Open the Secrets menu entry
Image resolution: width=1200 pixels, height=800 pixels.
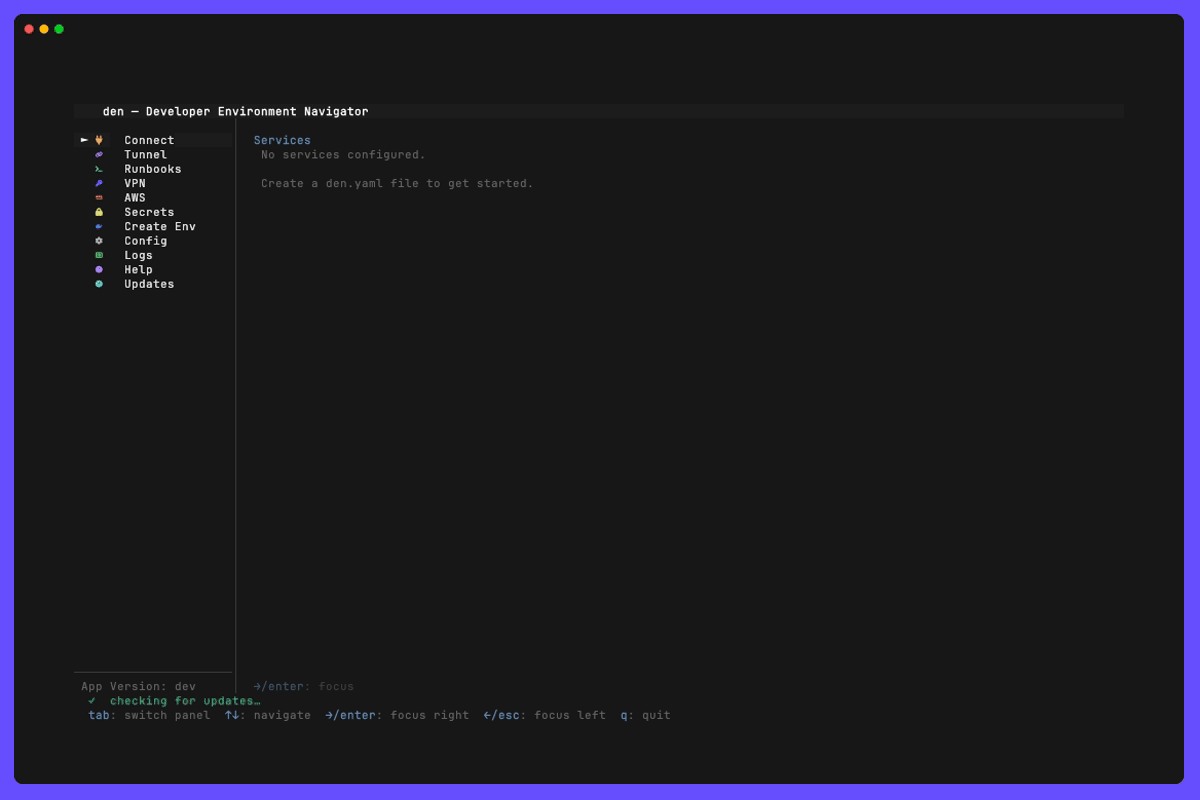[149, 212]
